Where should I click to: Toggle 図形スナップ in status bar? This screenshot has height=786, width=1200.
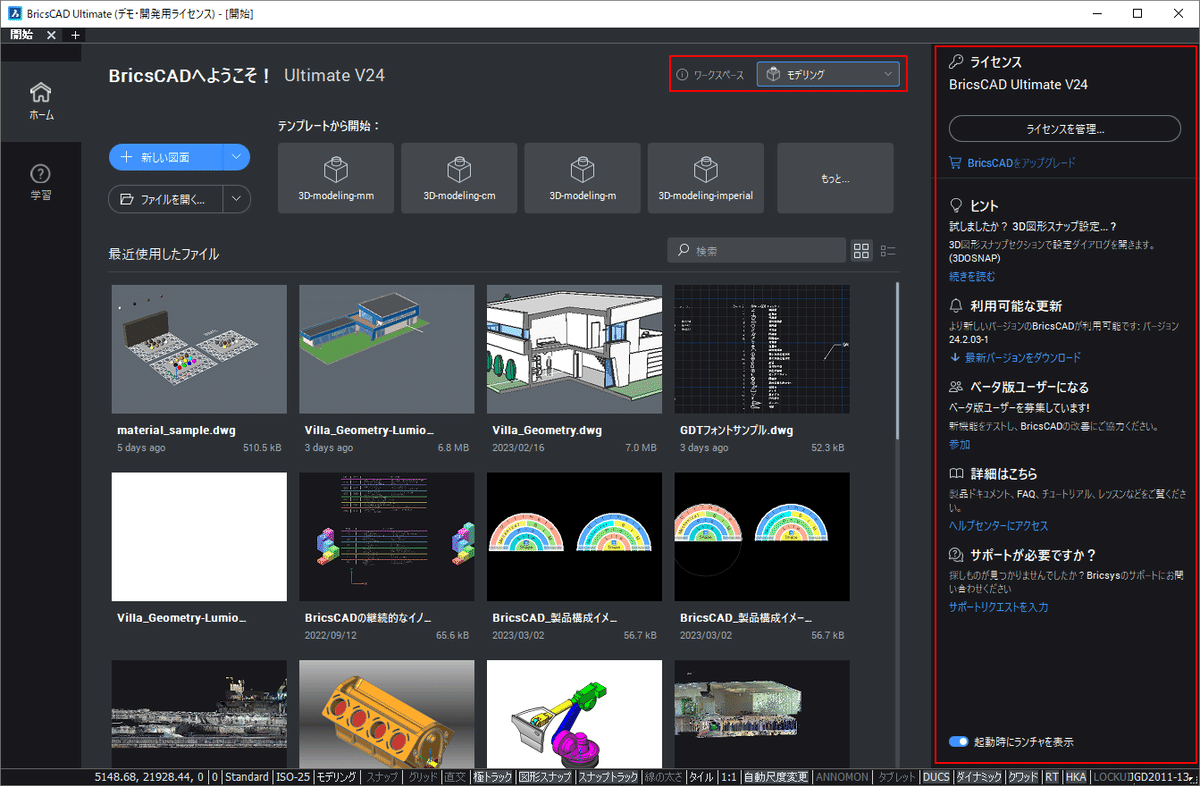tap(545, 777)
